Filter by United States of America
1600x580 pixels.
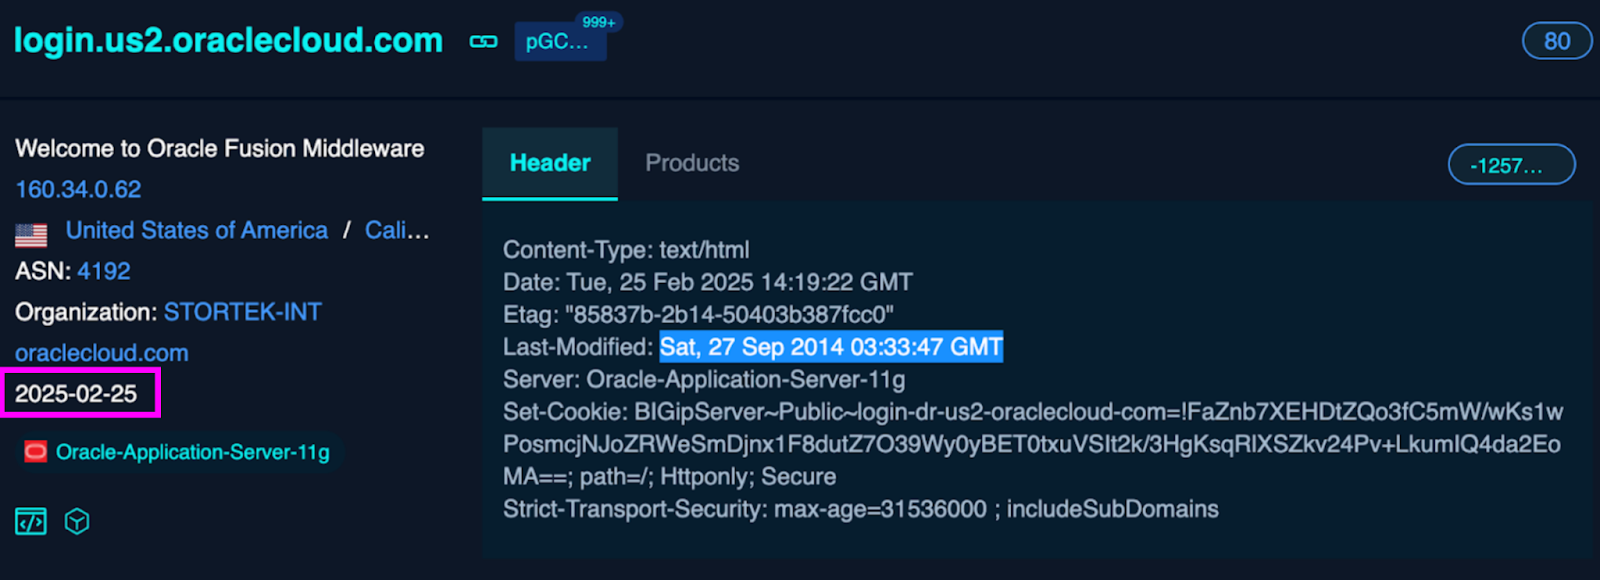[x=197, y=230]
